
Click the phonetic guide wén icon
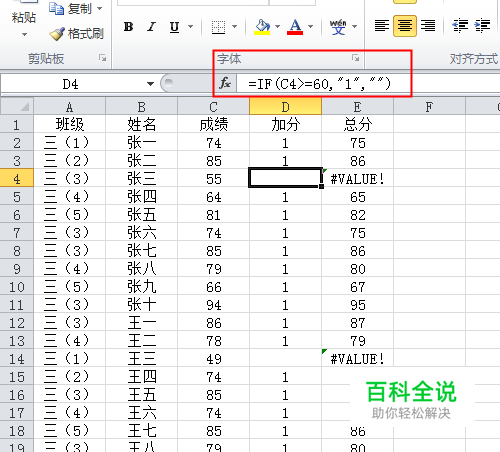tap(338, 26)
